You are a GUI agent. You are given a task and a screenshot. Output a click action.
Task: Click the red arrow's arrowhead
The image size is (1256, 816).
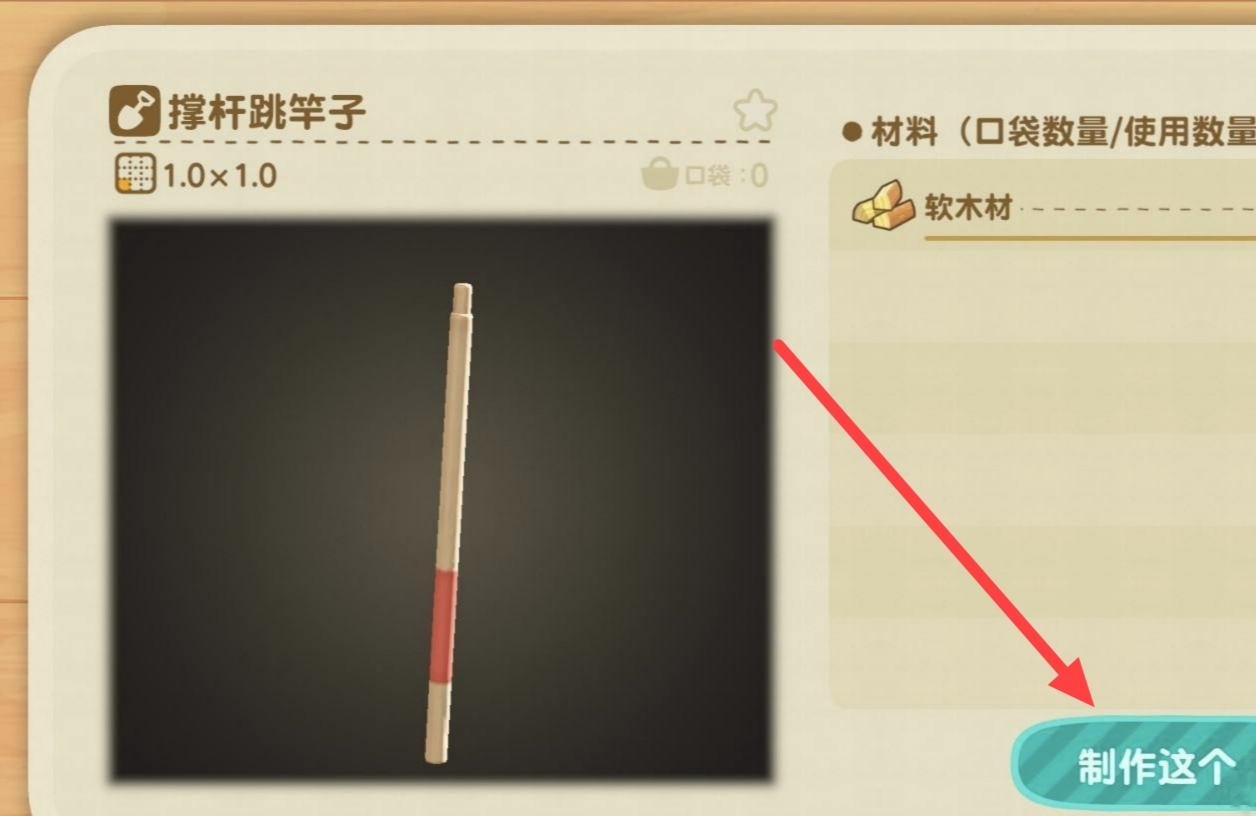(1075, 685)
